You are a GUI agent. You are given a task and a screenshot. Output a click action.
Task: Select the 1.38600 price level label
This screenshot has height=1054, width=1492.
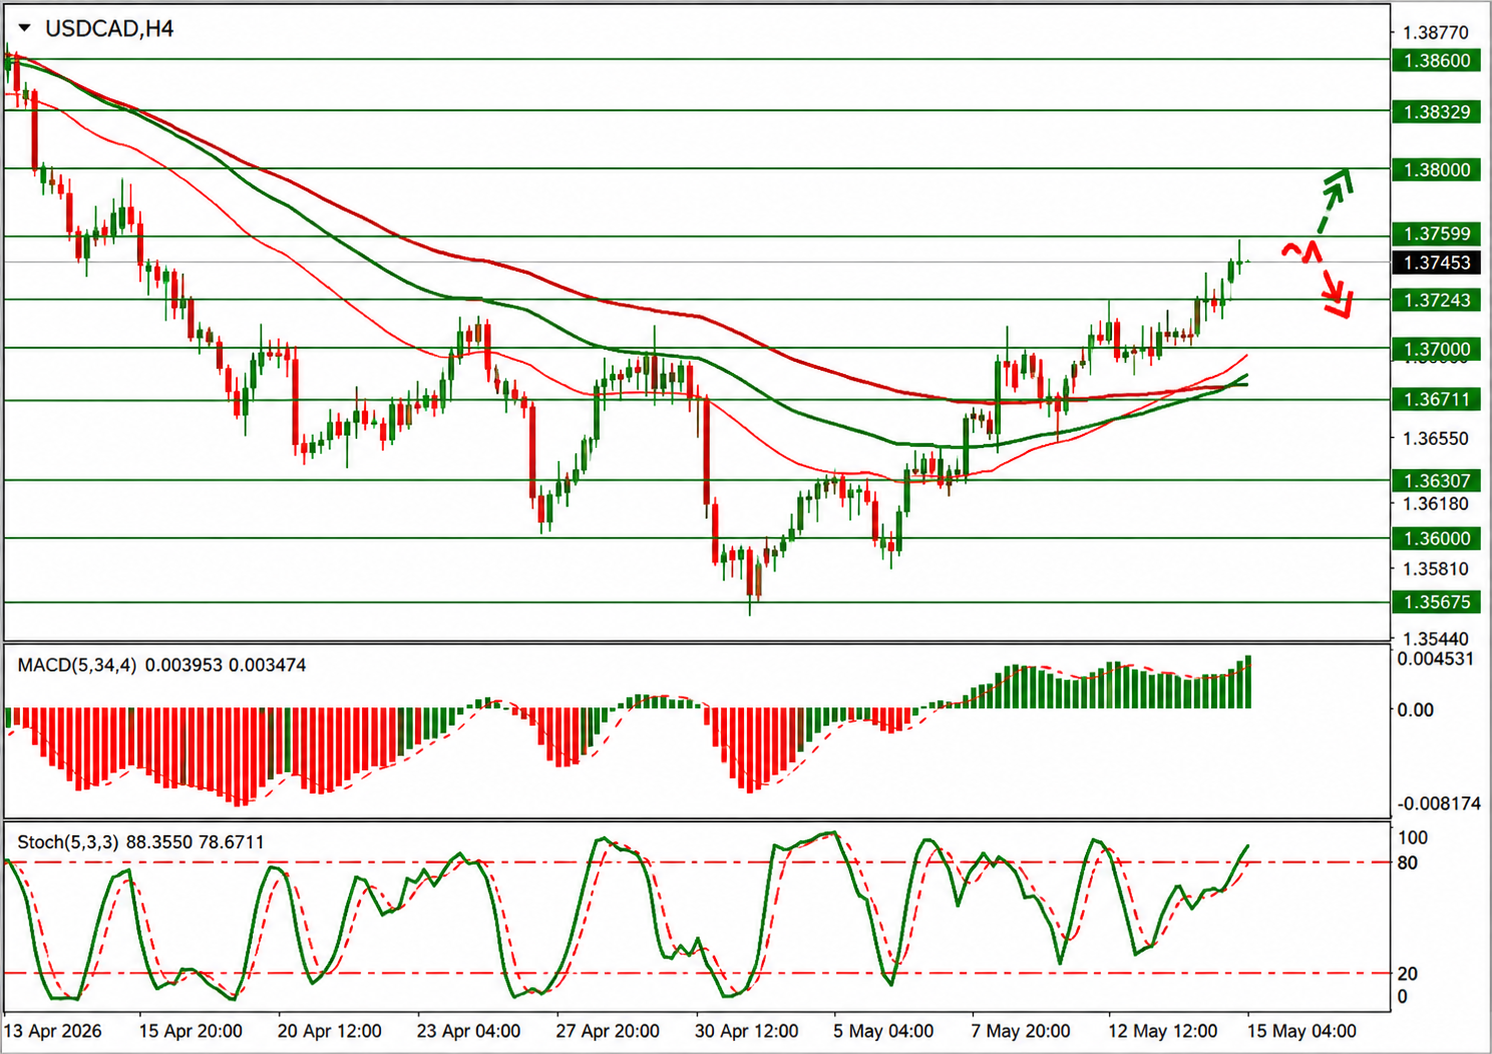point(1436,61)
